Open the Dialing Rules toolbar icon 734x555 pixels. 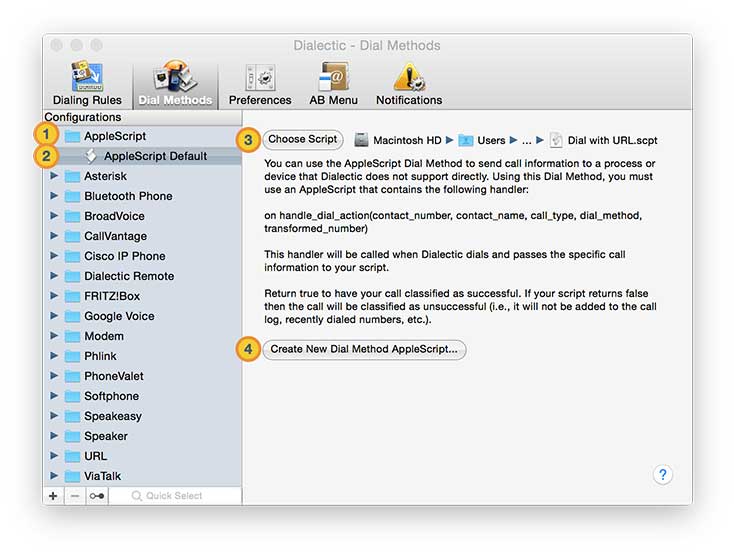pos(87,76)
